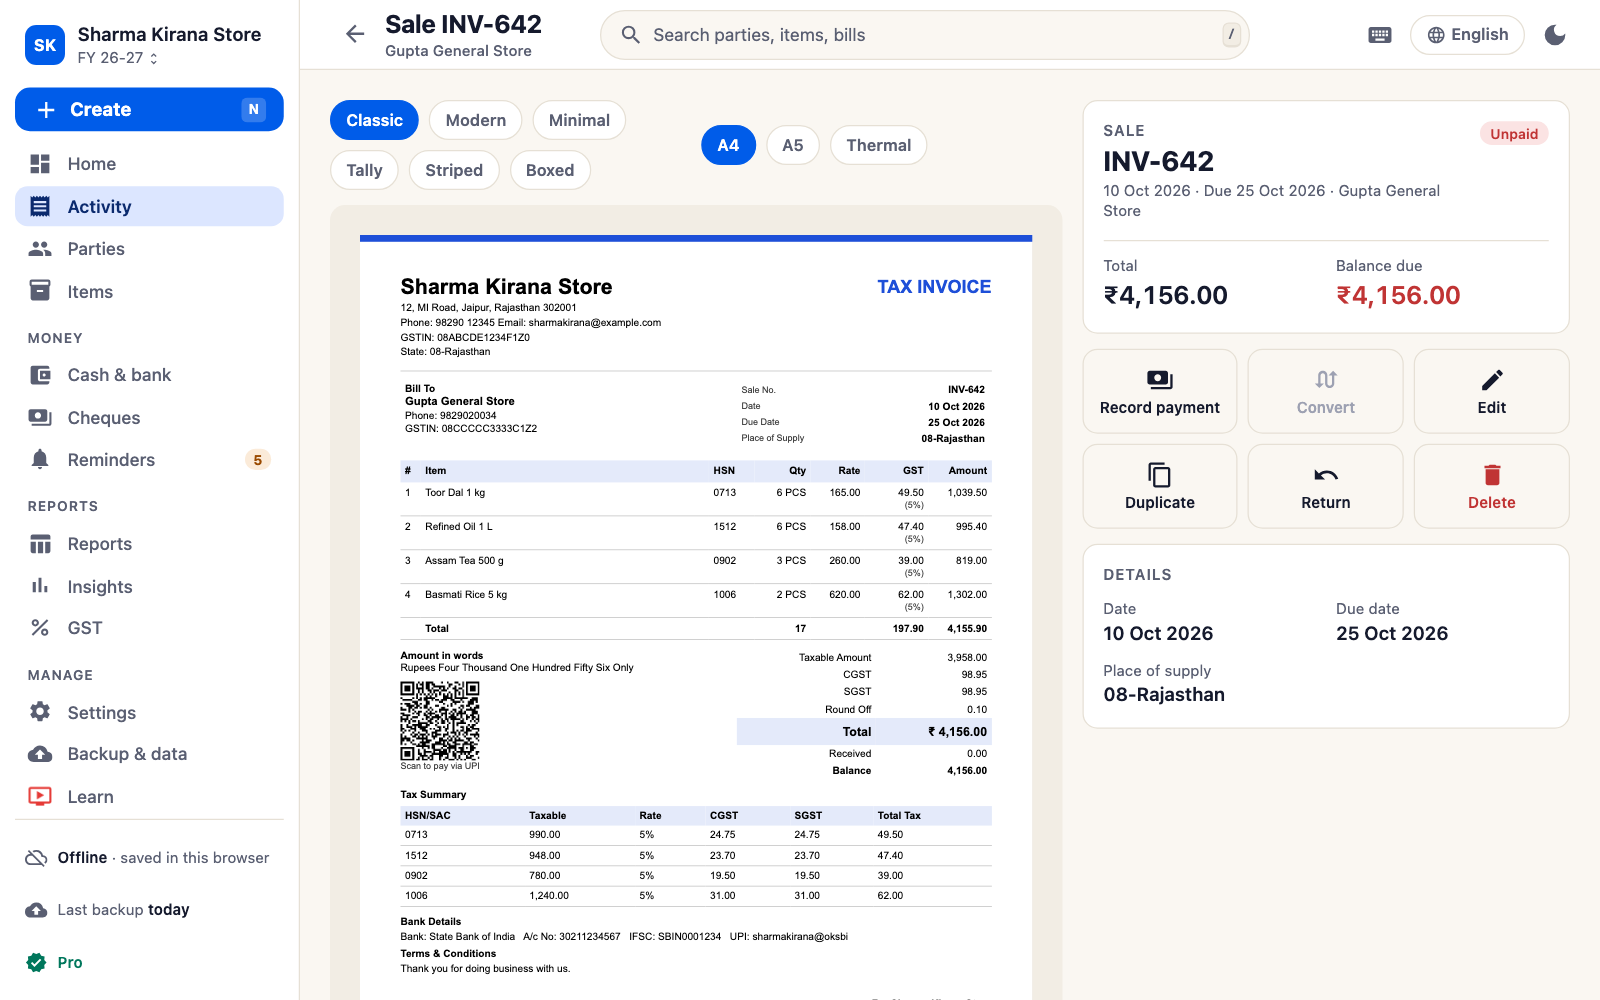This screenshot has height=1000, width=1600.
Task: Open Reminders with the bell icon
Action: (149, 460)
